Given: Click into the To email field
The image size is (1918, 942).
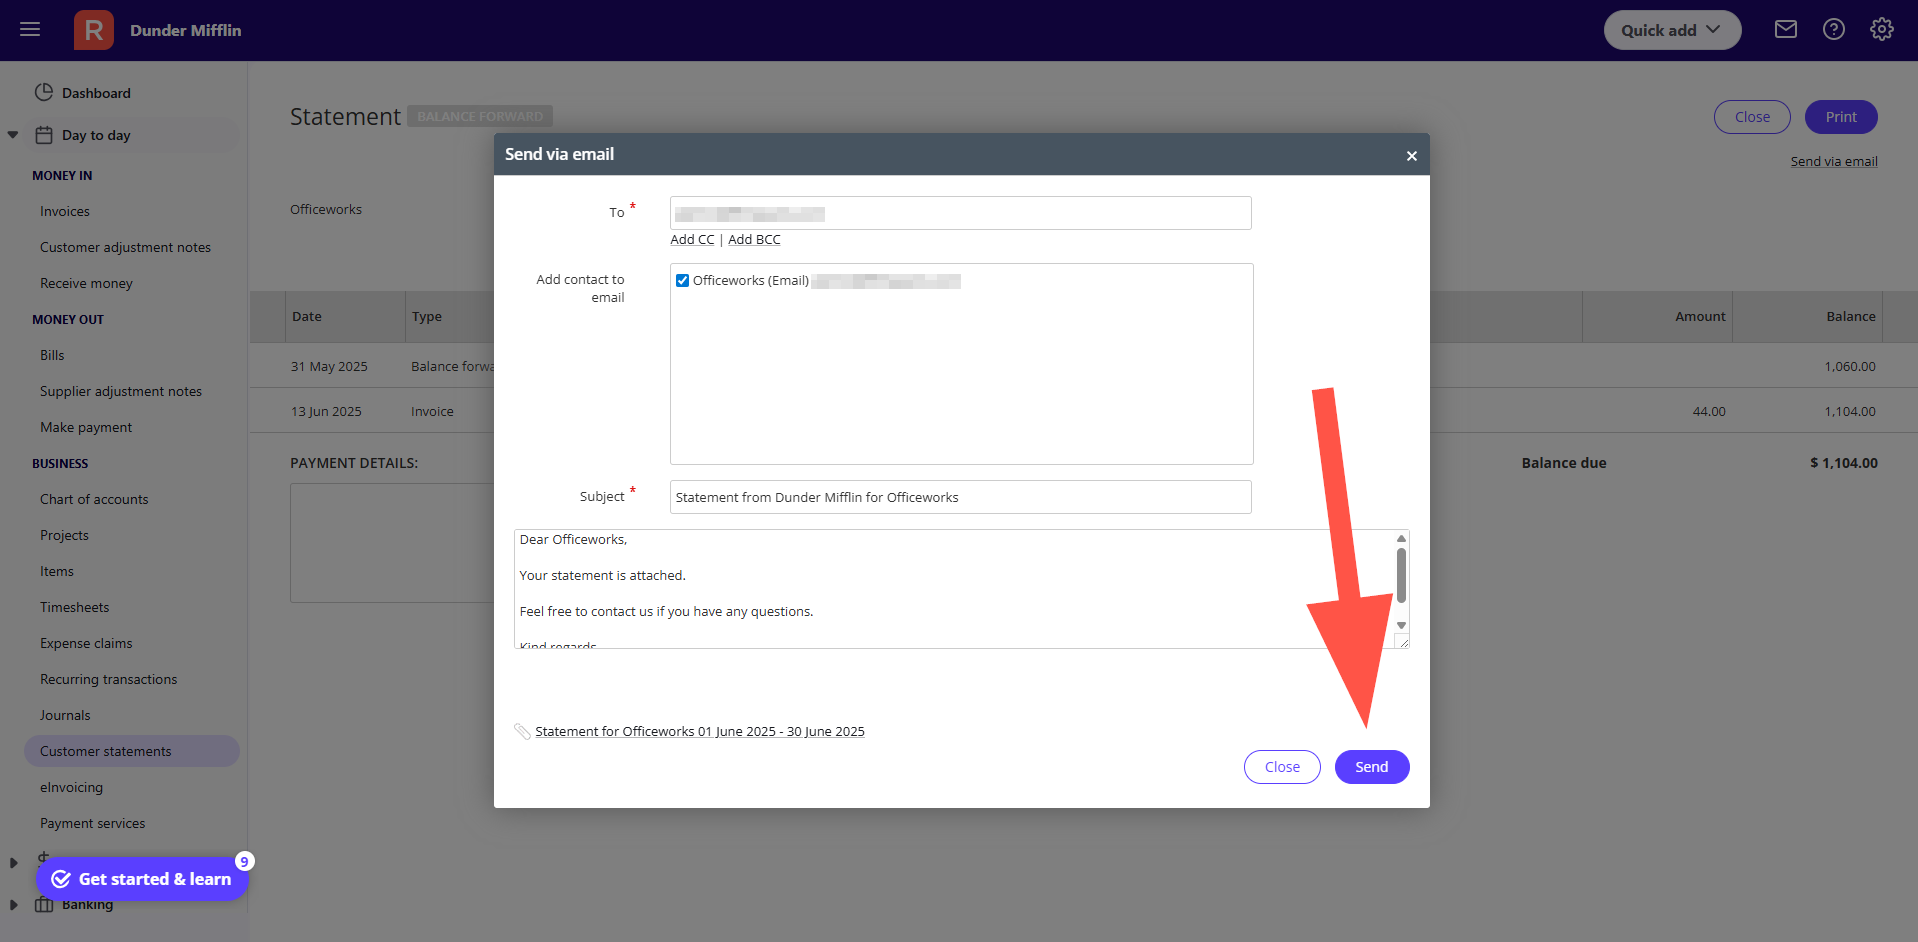Looking at the screenshot, I should tap(960, 213).
